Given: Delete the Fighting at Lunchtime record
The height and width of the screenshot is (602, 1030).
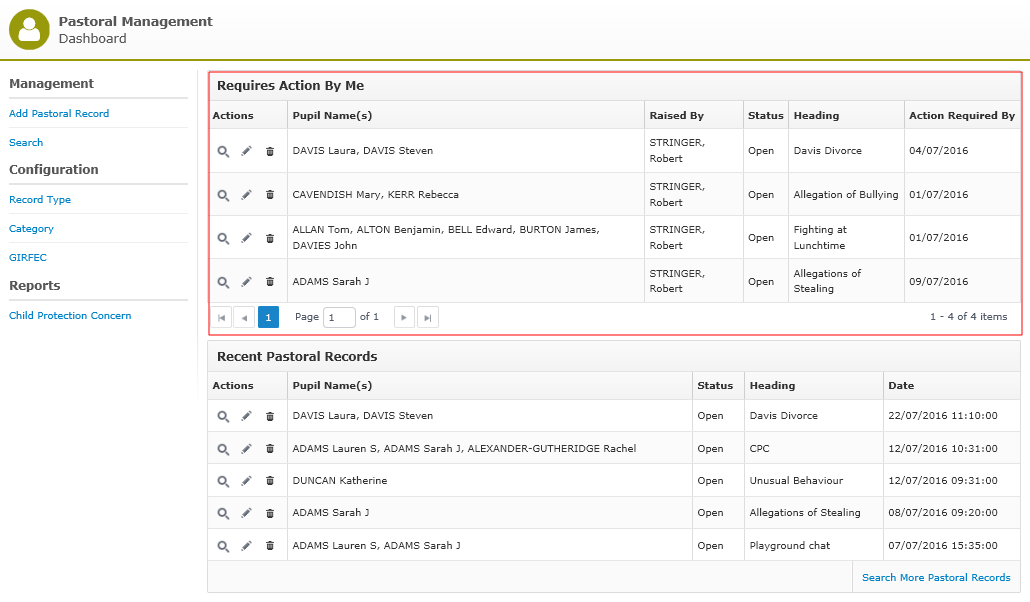Looking at the screenshot, I should click(270, 239).
